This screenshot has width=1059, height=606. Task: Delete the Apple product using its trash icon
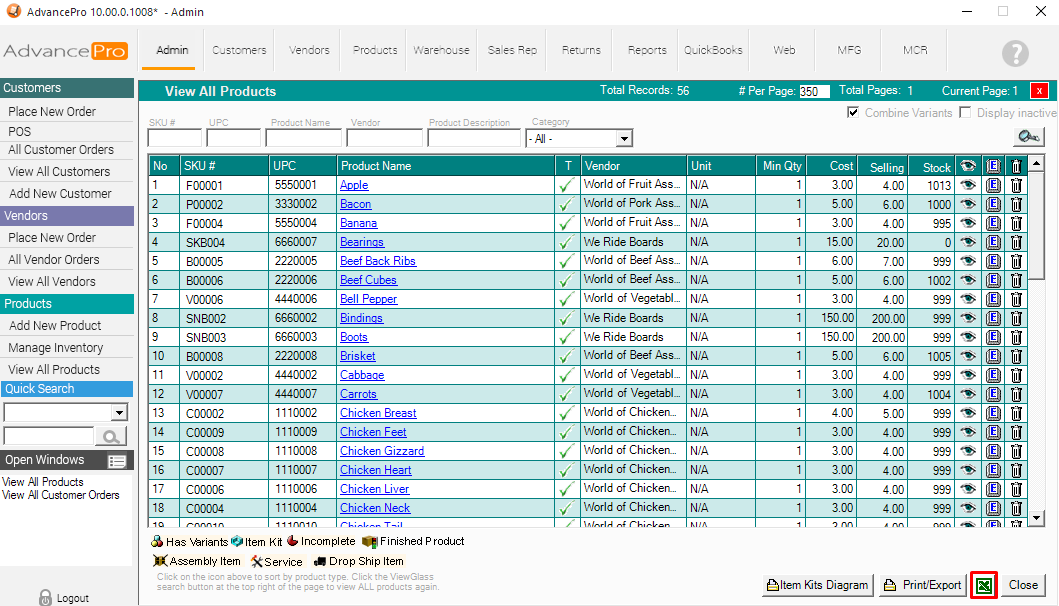(x=1016, y=185)
